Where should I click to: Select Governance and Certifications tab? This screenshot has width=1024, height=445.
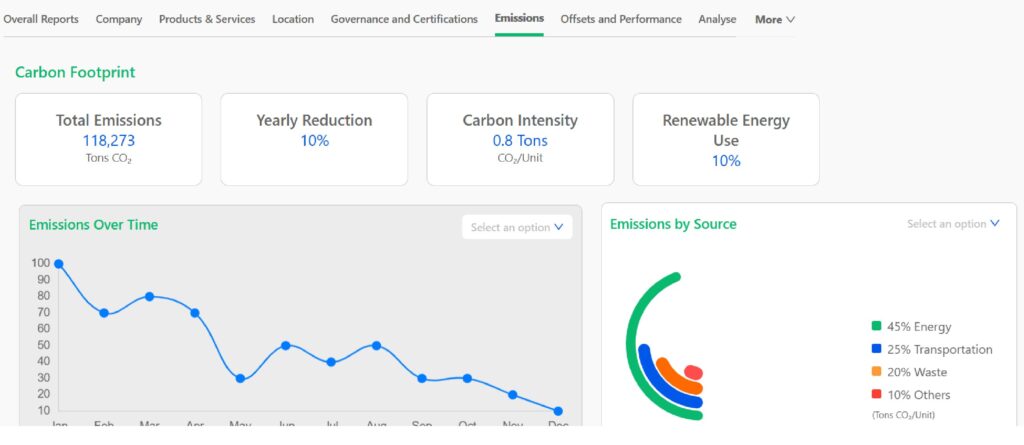coord(404,19)
